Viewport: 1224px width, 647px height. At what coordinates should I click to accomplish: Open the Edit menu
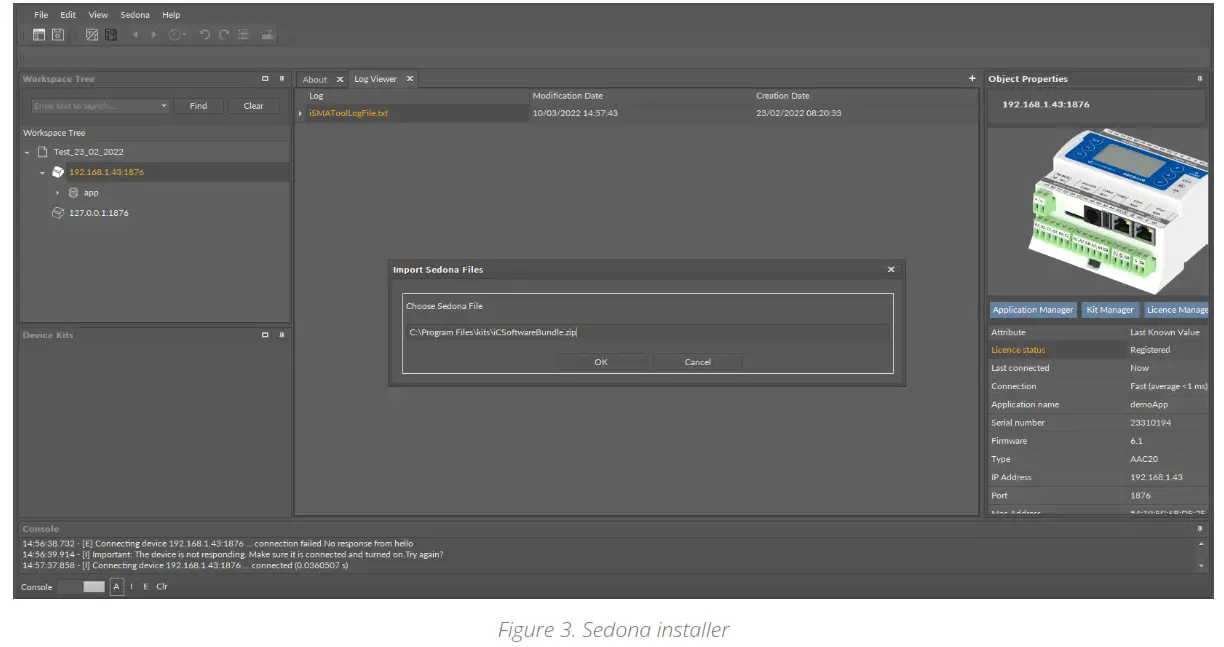pos(68,15)
